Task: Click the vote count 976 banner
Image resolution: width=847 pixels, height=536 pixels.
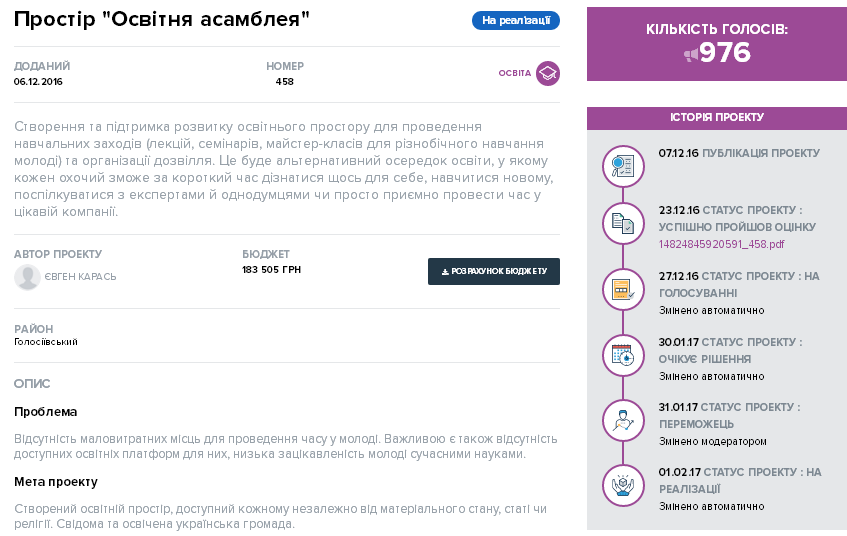Action: pyautogui.click(x=717, y=44)
